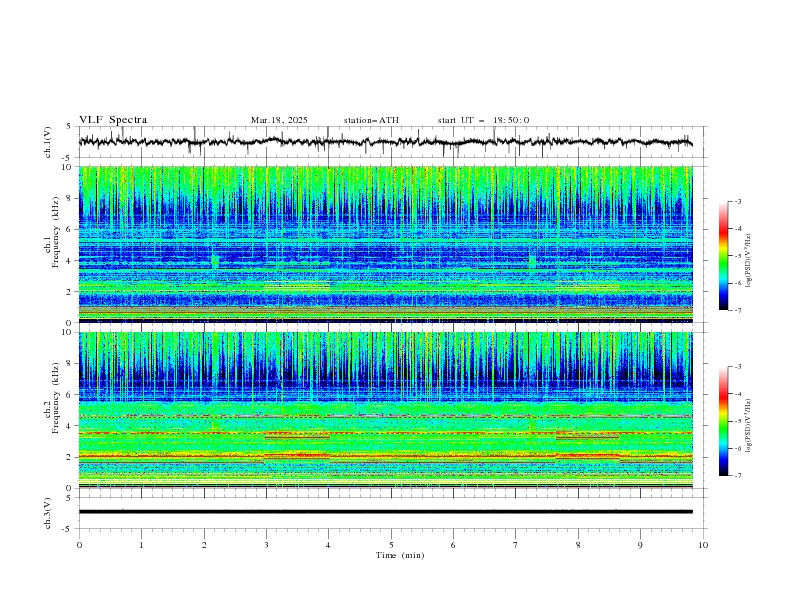Viewport: 792px width, 612px height.
Task: Click the "ch.3(V)" waveform axis label
Action: pyautogui.click(x=48, y=513)
